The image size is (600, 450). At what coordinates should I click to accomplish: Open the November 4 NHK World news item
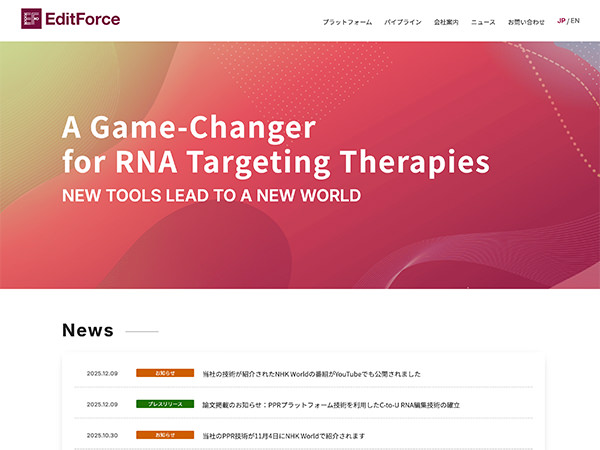point(283,436)
